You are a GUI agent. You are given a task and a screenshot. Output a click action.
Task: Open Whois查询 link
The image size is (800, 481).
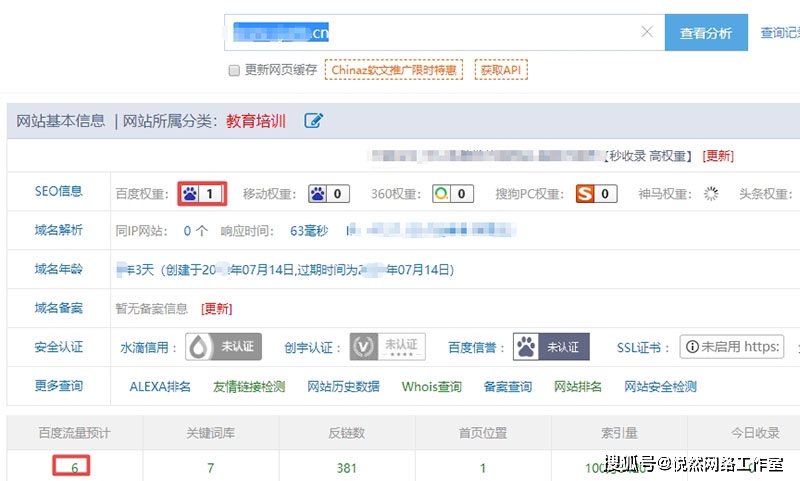click(431, 387)
